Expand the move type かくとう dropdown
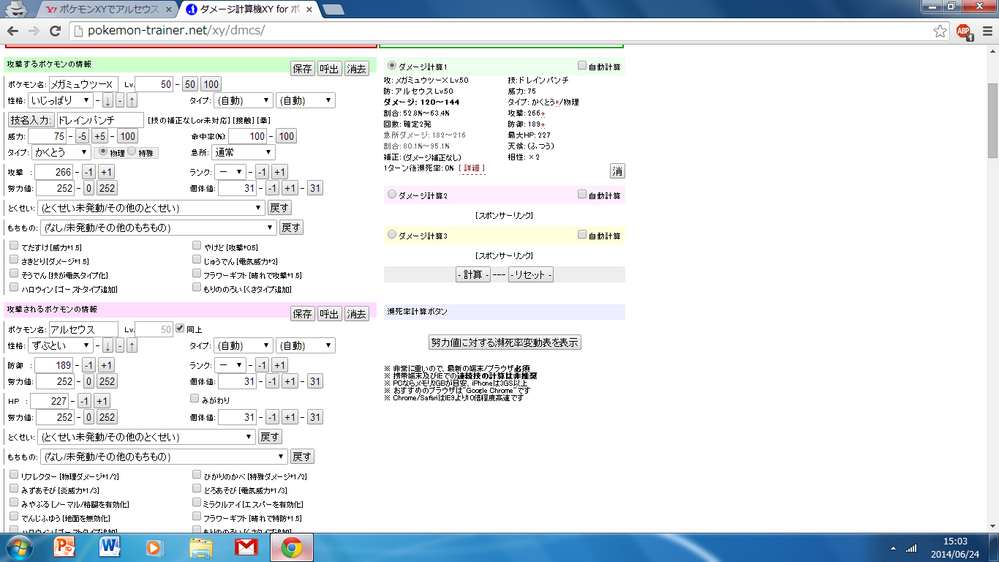The width and height of the screenshot is (999, 562). [x=58, y=153]
